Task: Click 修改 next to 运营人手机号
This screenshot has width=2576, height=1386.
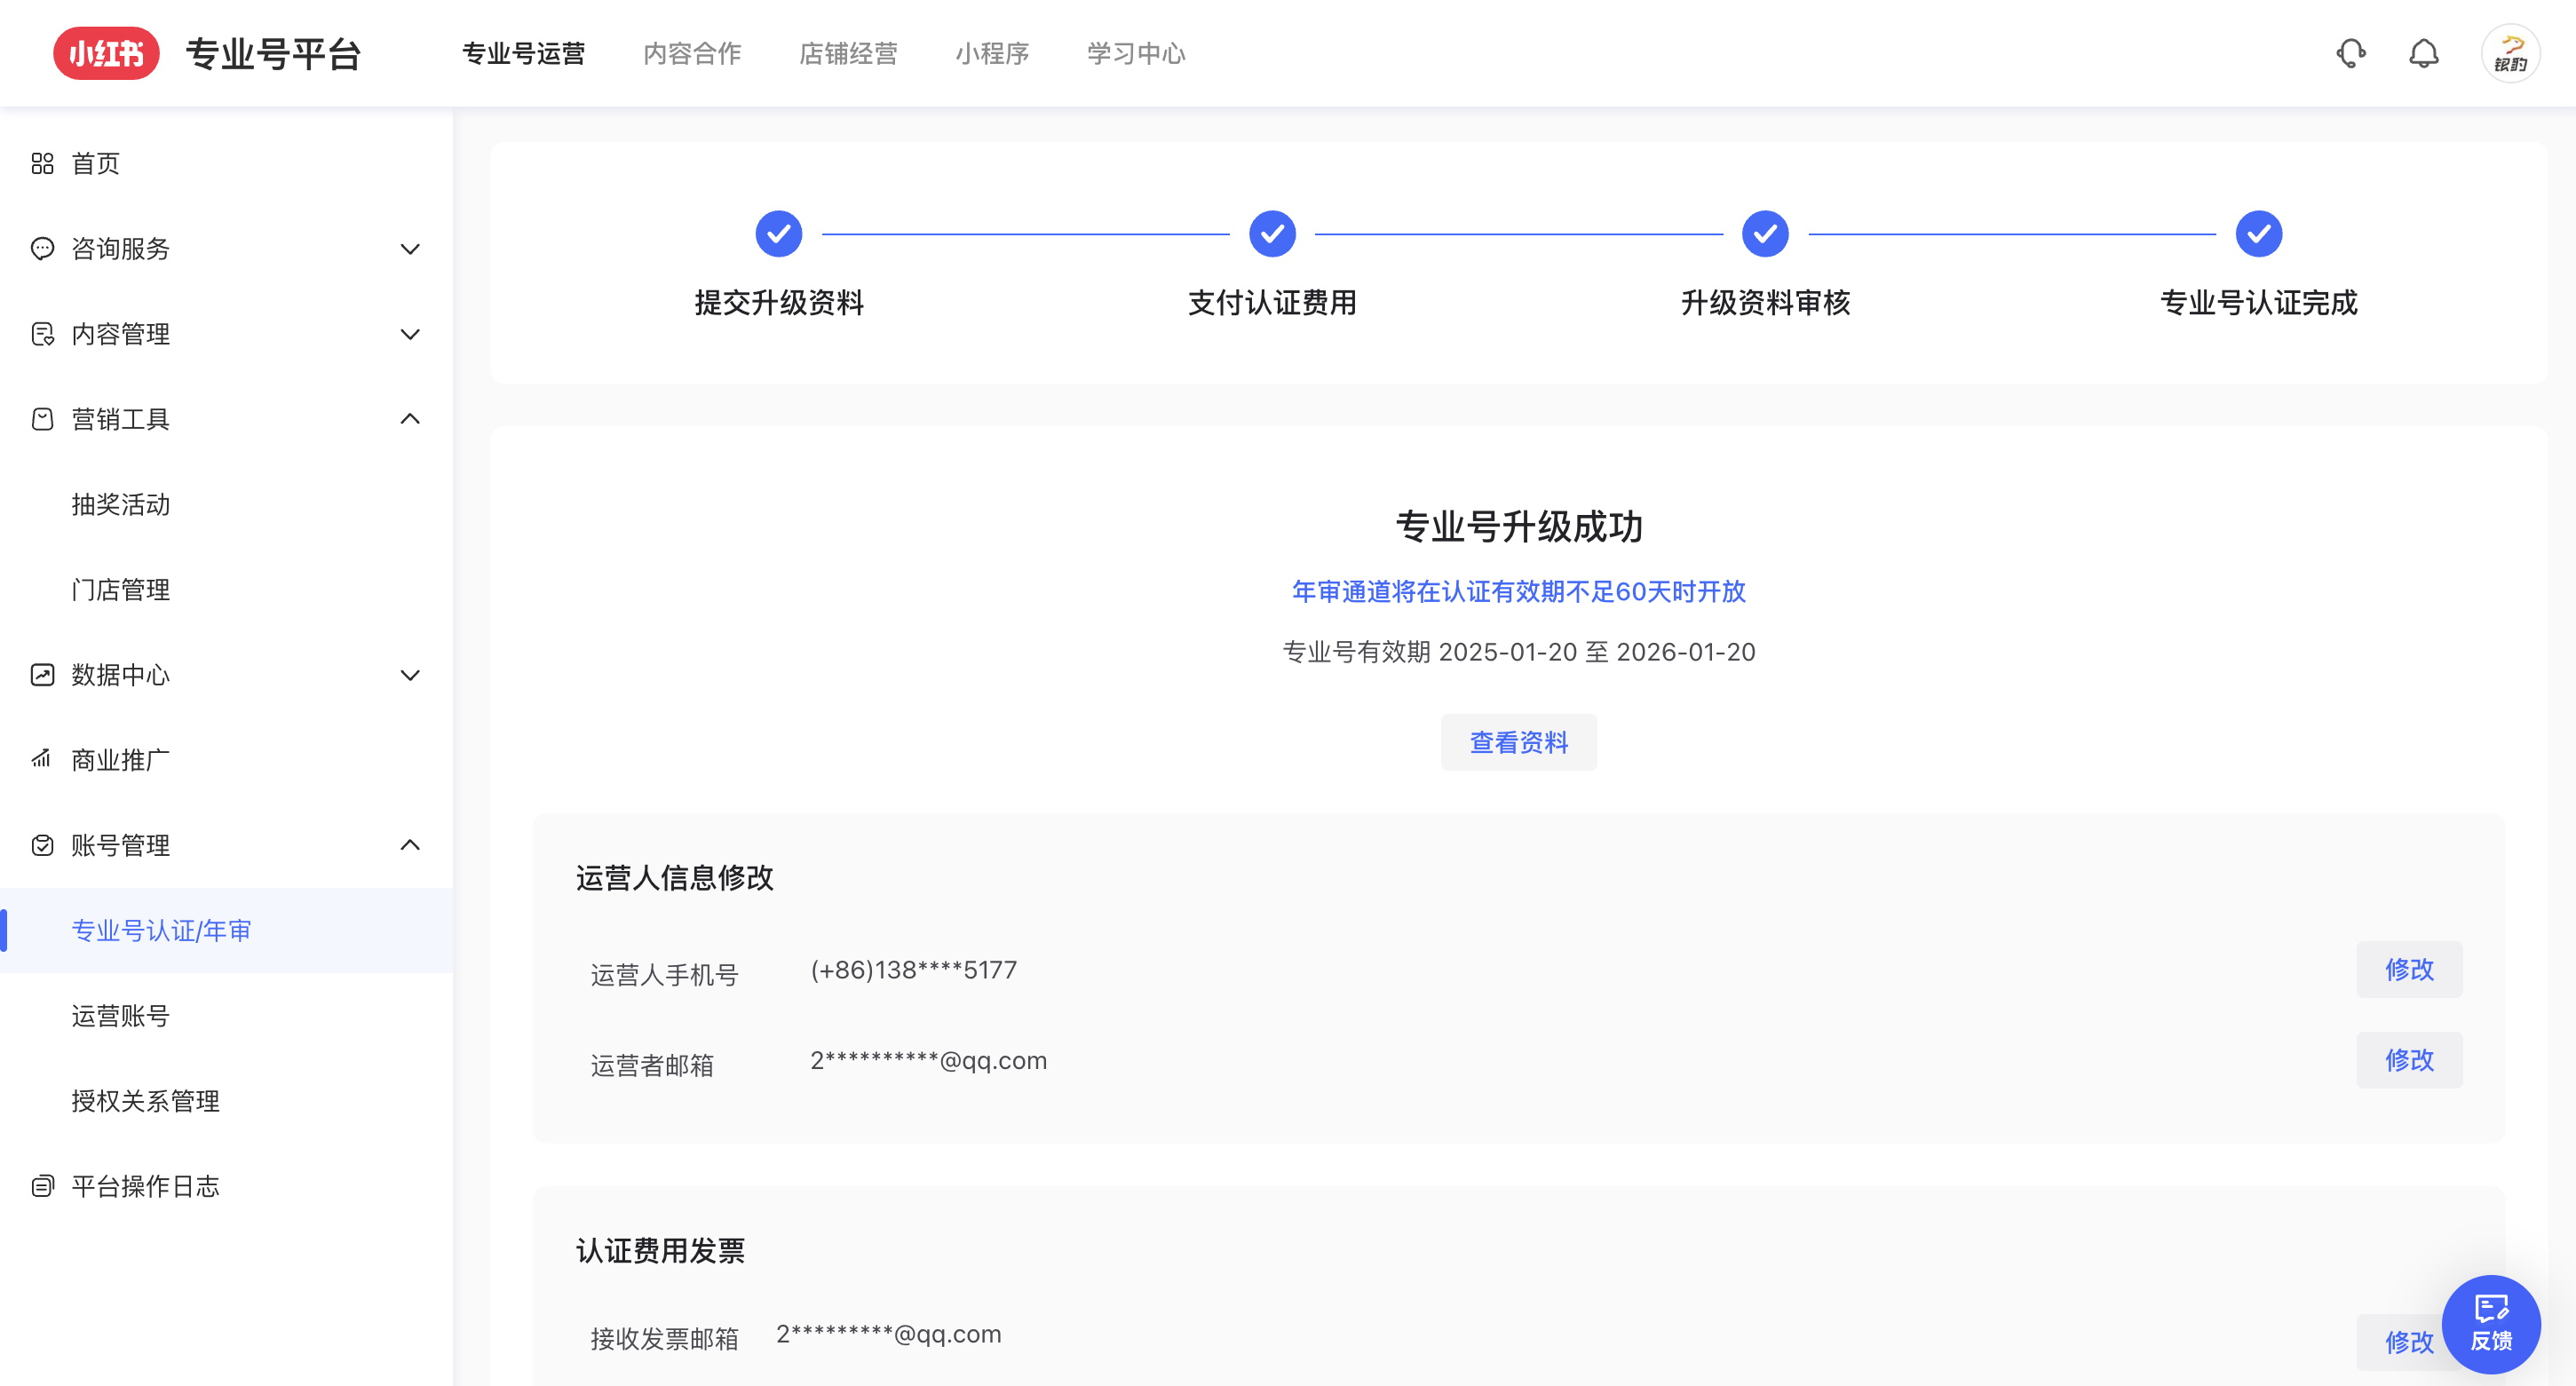Action: [2408, 969]
